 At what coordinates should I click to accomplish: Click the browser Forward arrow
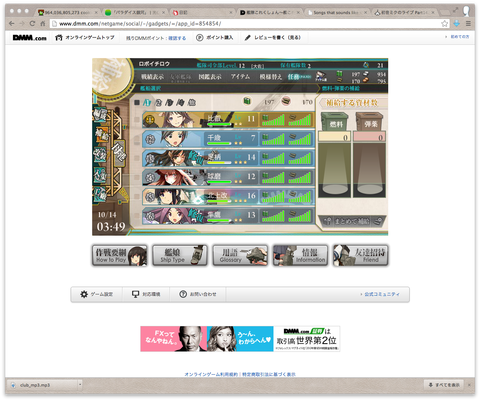(x=22, y=24)
